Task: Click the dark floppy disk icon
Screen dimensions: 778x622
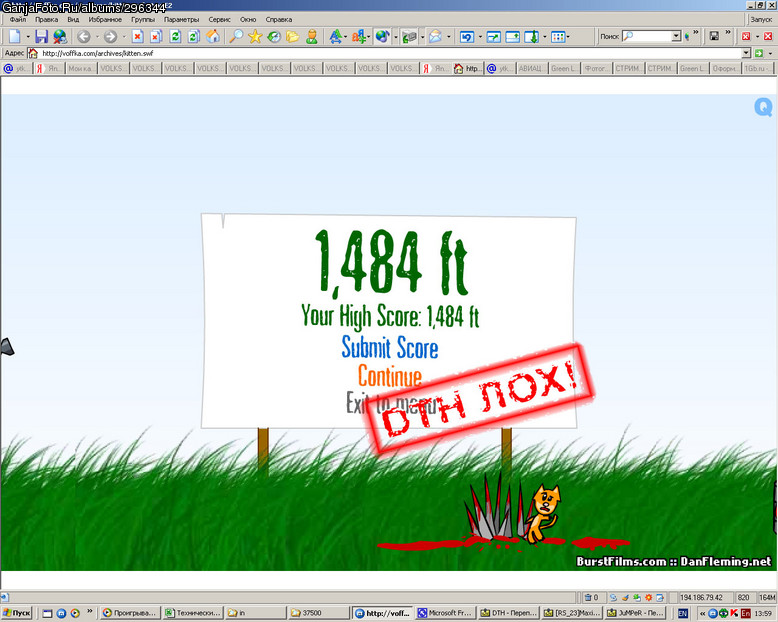Action: [714, 36]
